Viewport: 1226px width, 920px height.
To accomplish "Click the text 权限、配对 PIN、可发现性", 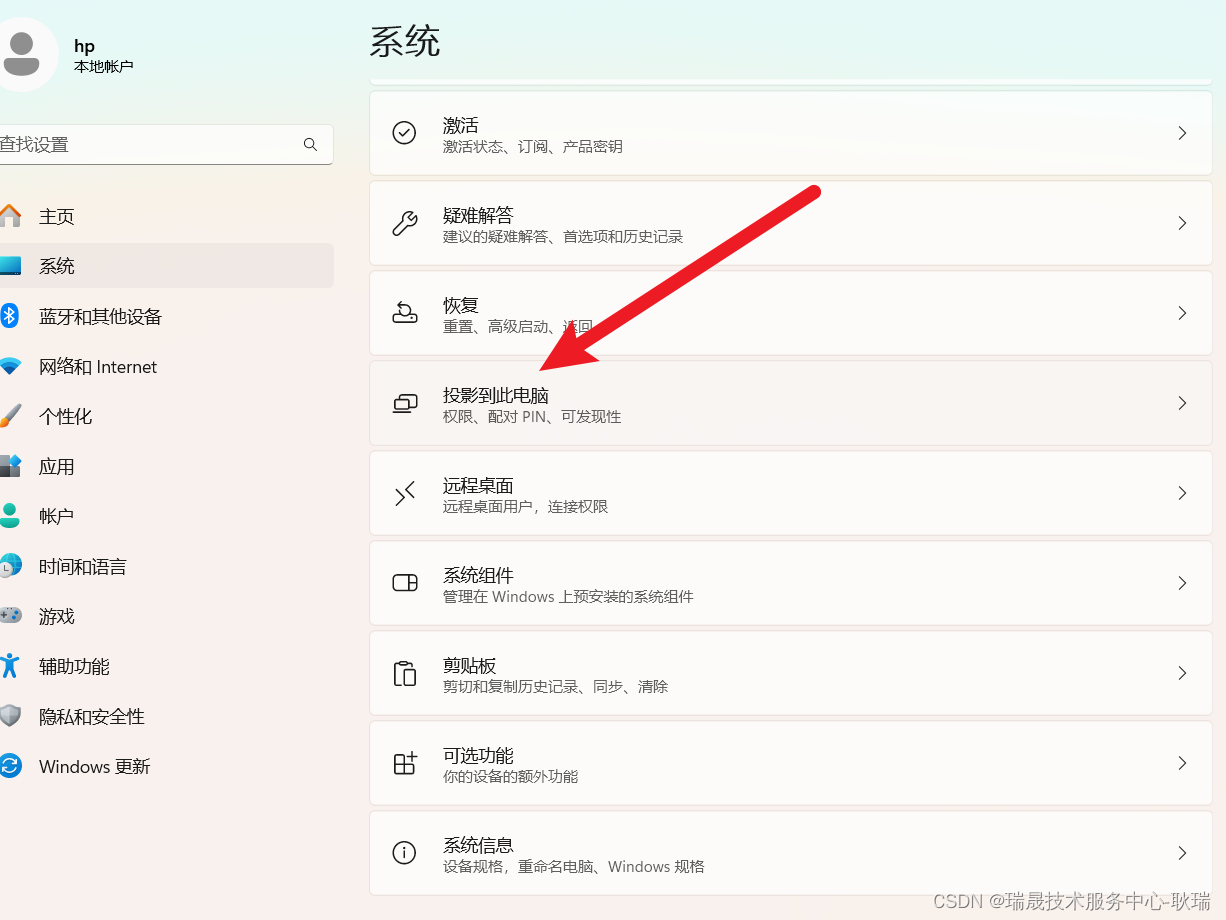I will pyautogui.click(x=532, y=417).
